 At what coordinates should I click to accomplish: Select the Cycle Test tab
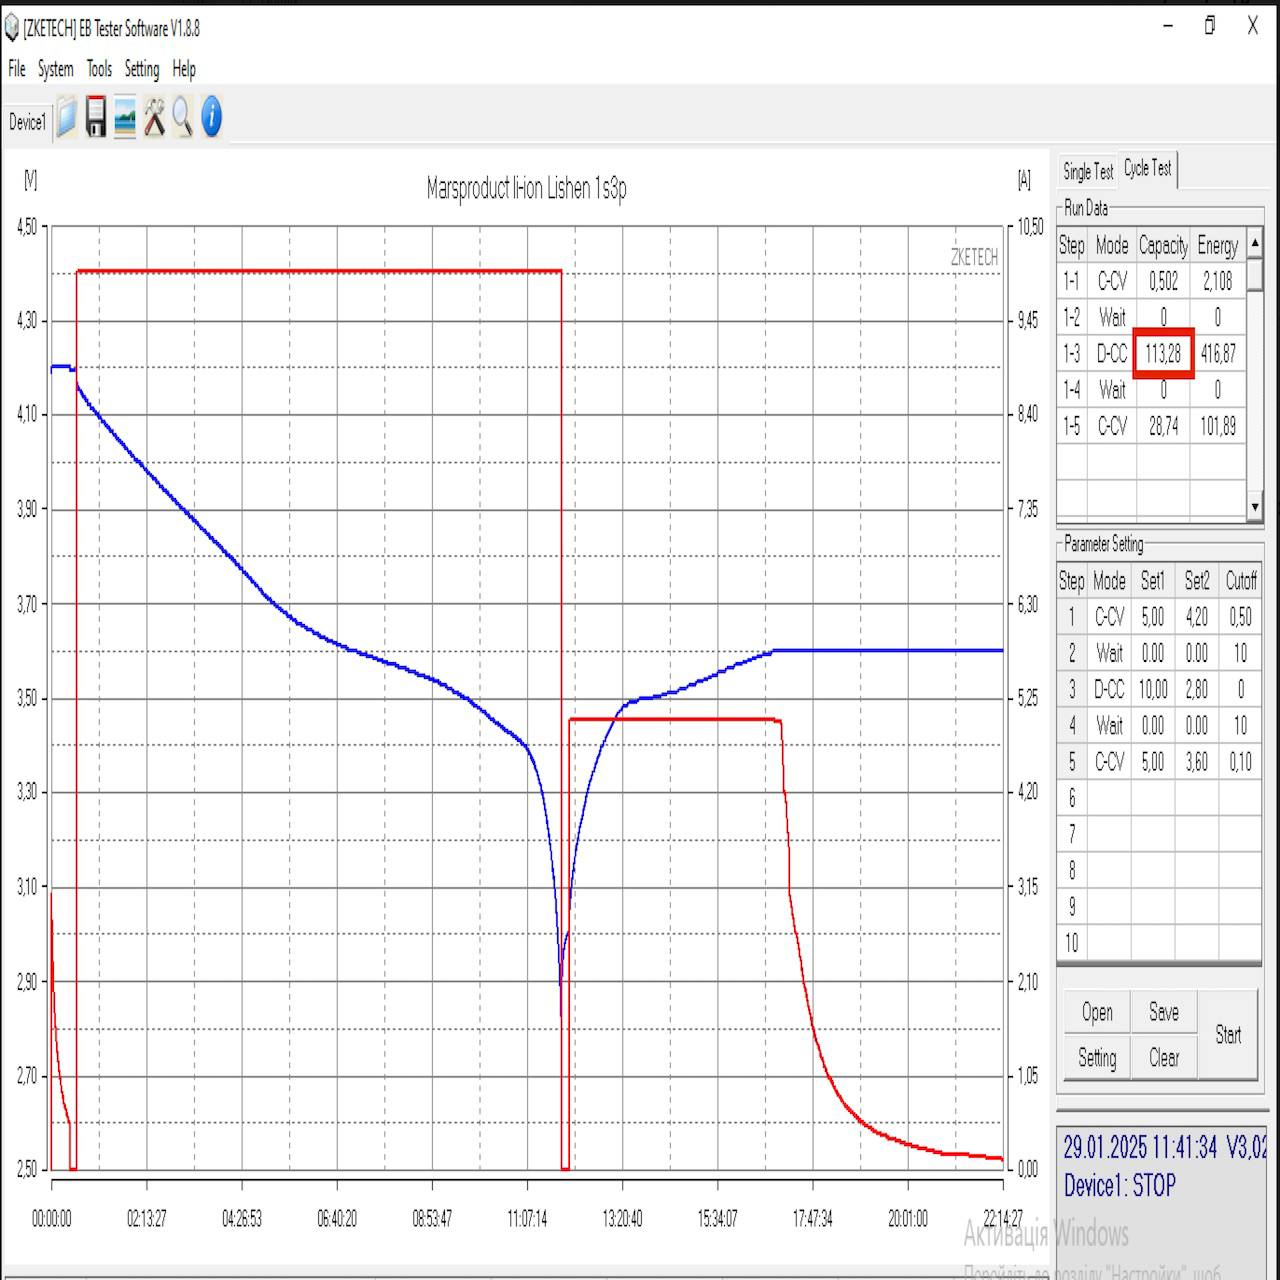point(1148,169)
